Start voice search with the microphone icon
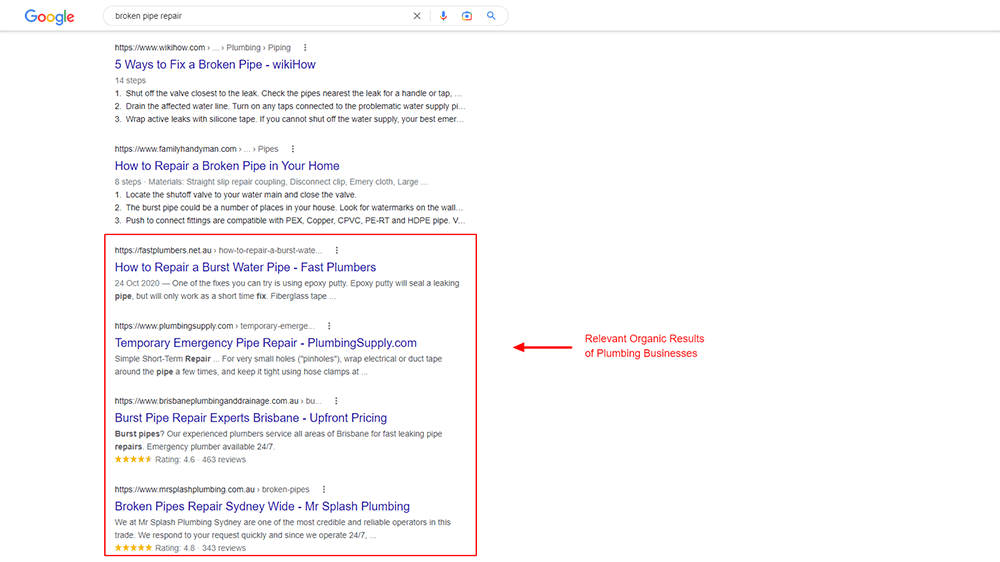1000x562 pixels. pyautogui.click(x=443, y=16)
